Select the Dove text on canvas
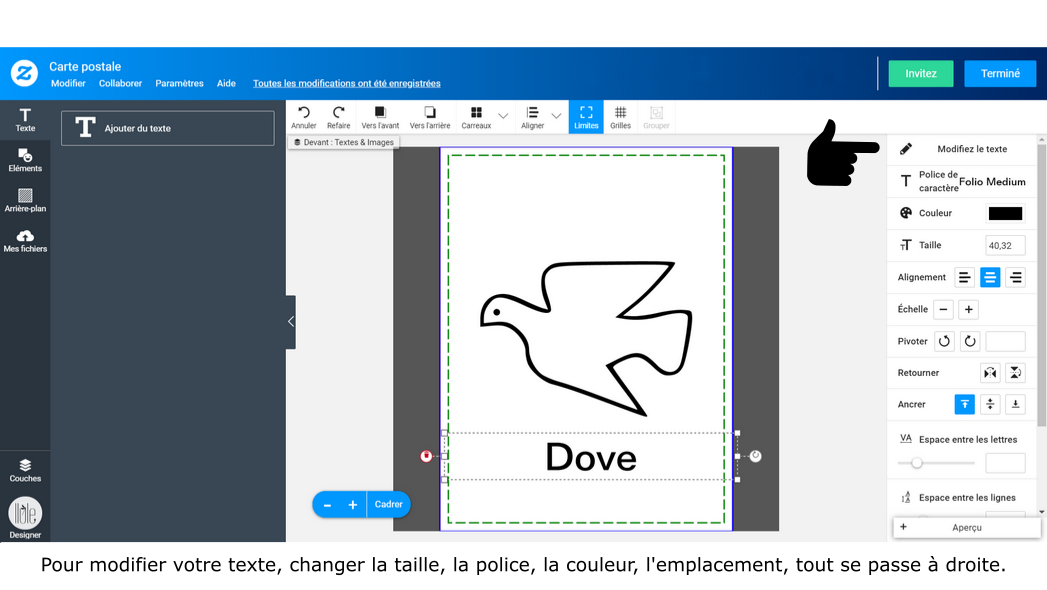The width and height of the screenshot is (1047, 590). click(x=591, y=458)
